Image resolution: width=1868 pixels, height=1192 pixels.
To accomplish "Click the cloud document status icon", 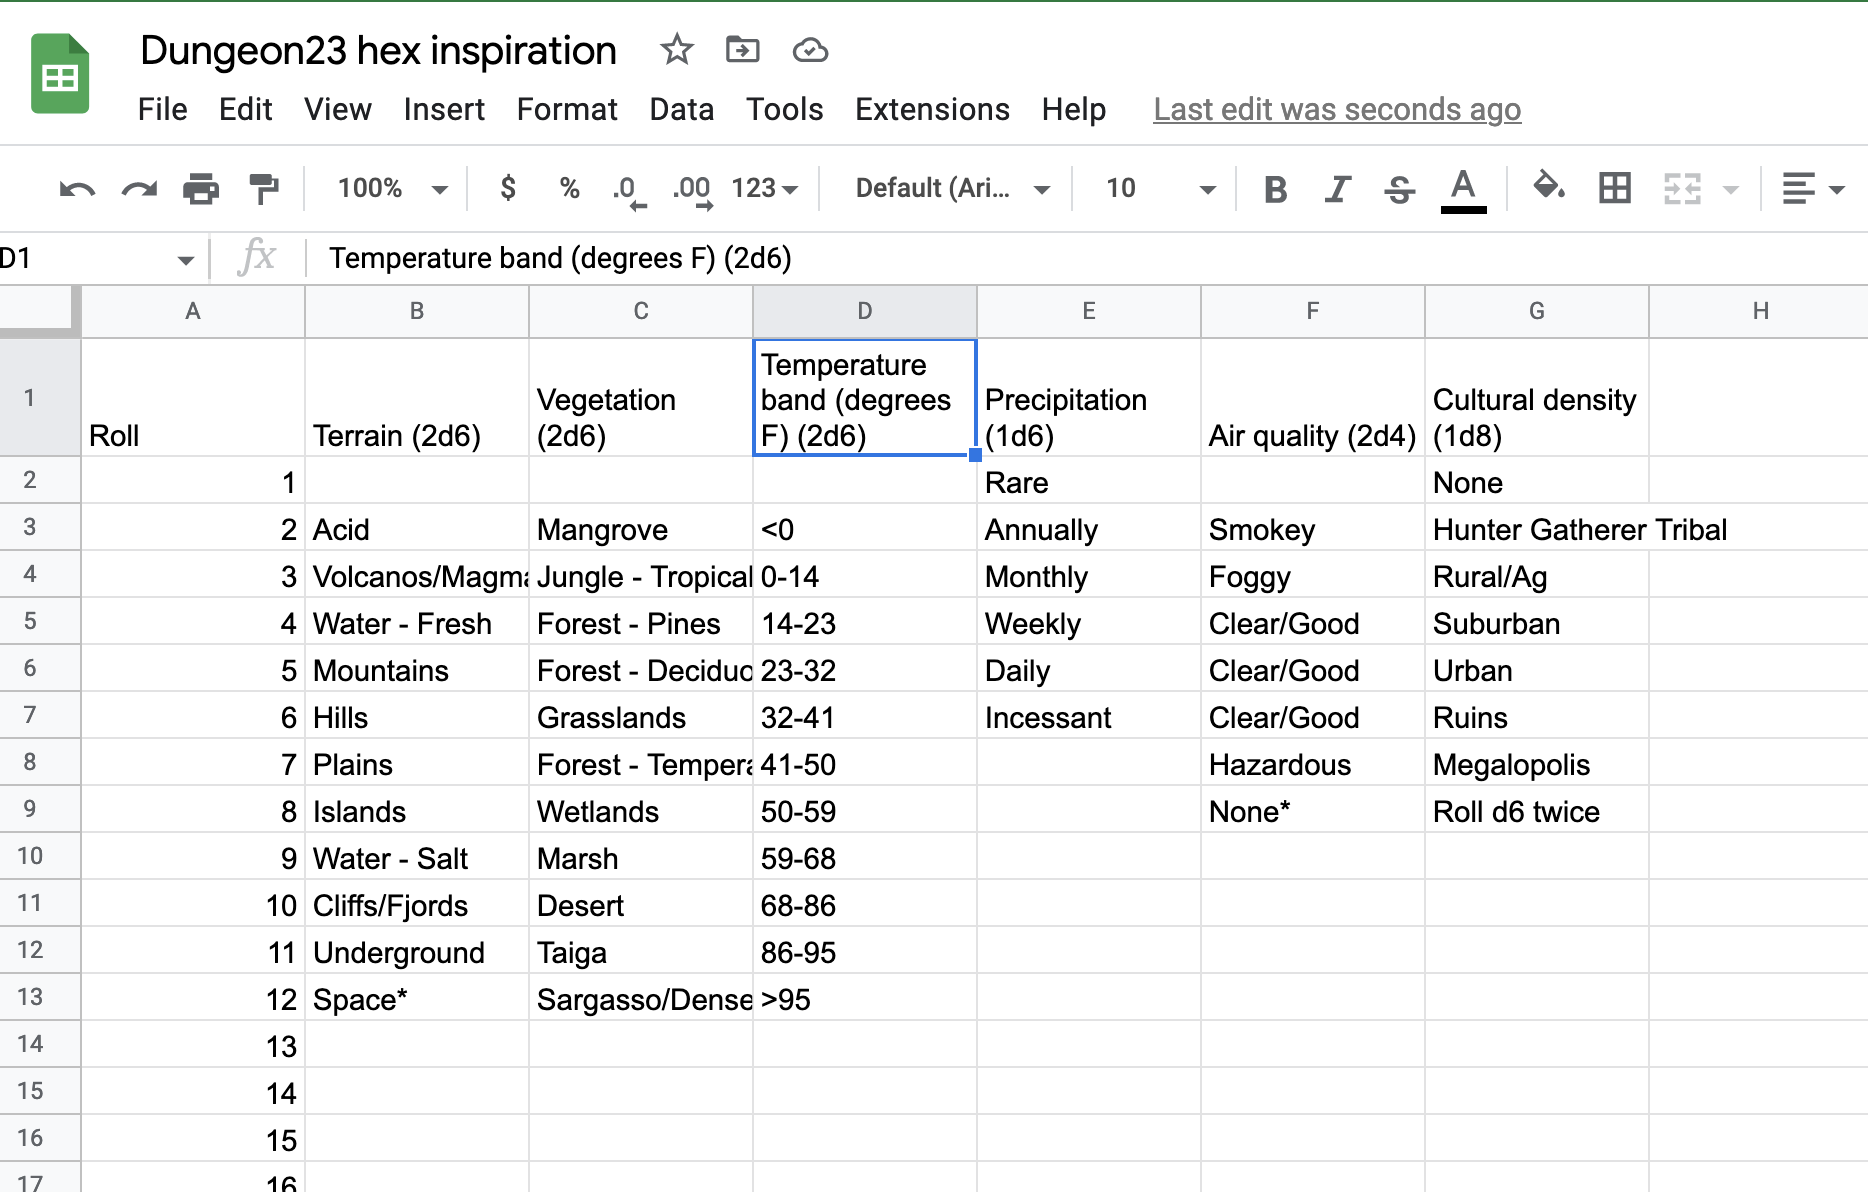I will 810,49.
